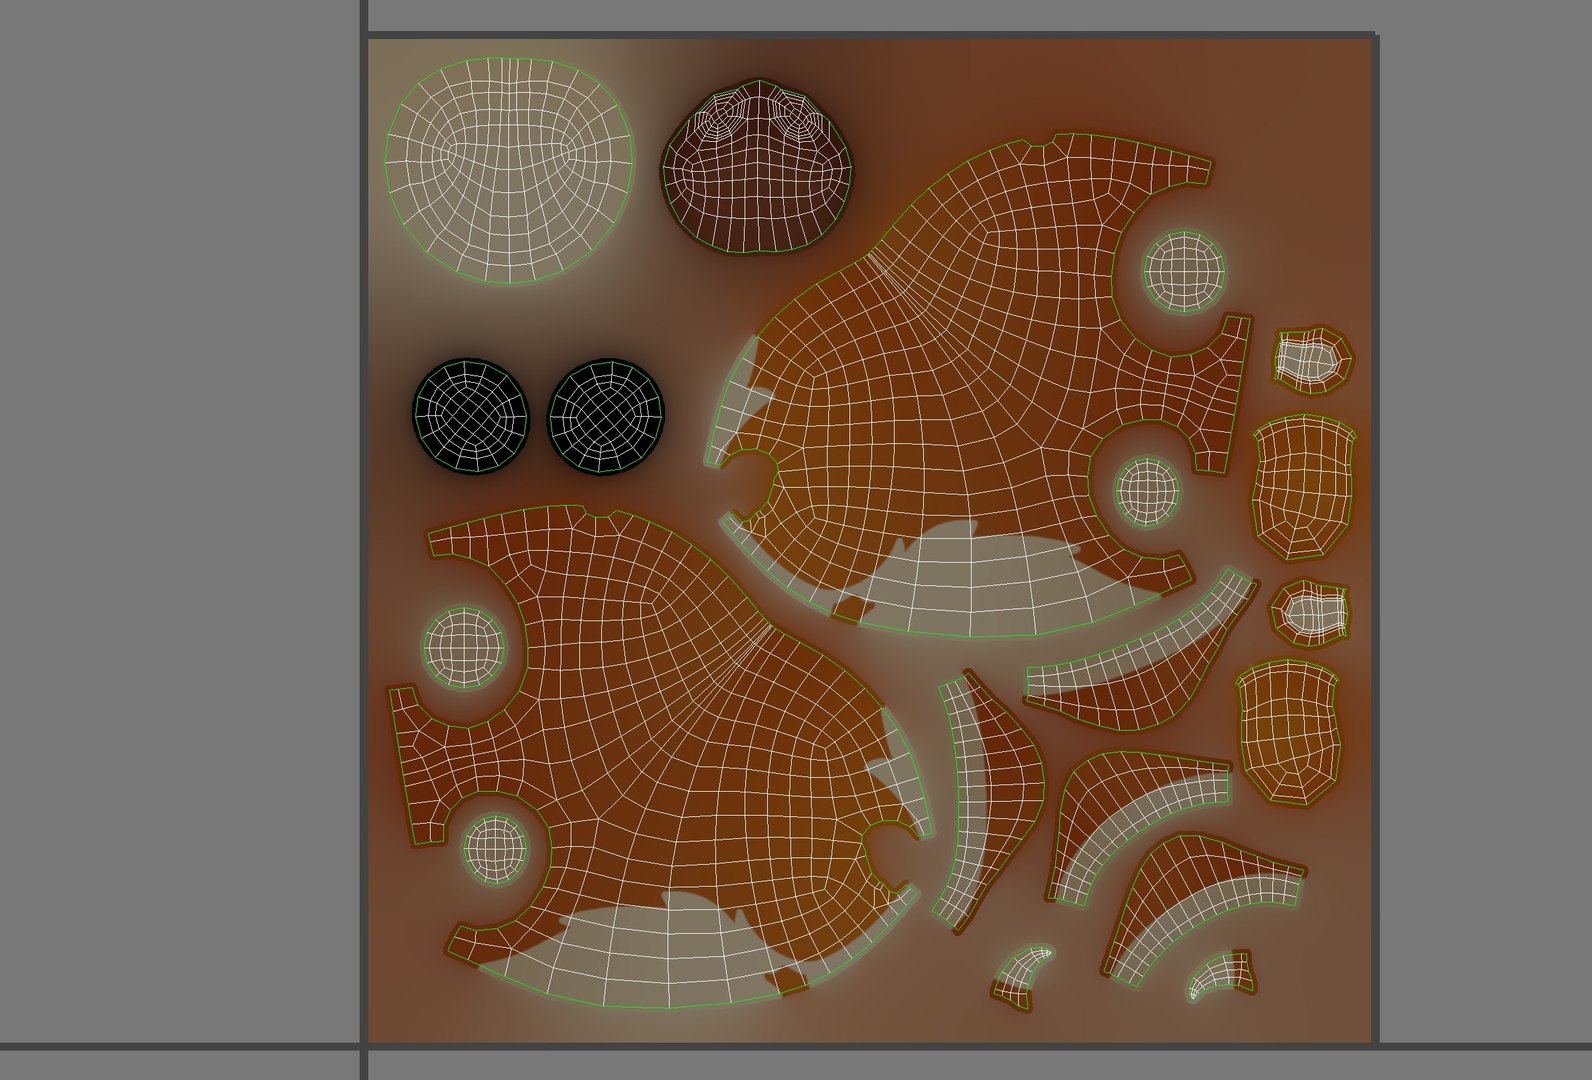Select the tall curved strip island beside lower shell

point(985,800)
